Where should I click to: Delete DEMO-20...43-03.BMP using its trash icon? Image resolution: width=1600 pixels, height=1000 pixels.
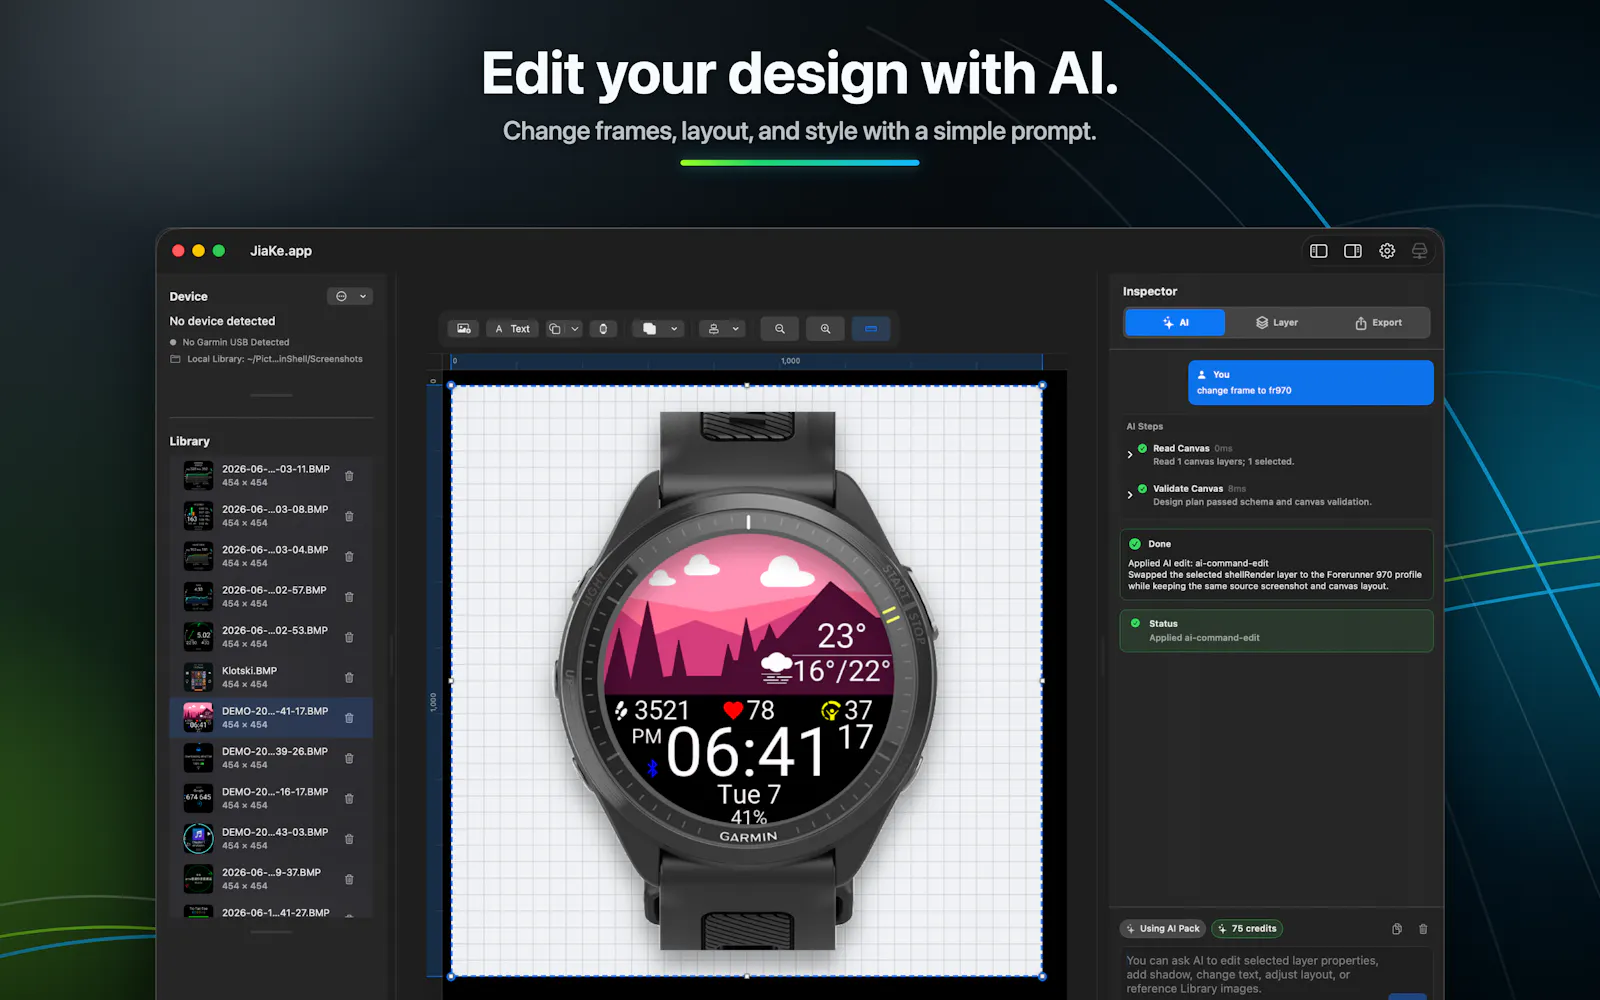pyautogui.click(x=349, y=839)
